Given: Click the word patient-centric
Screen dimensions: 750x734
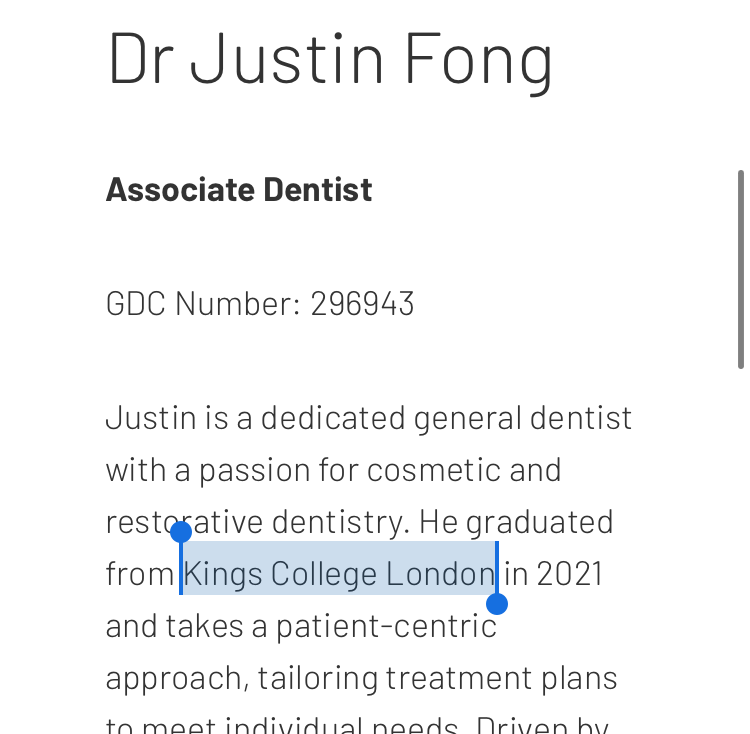Looking at the screenshot, I should pyautogui.click(x=386, y=626).
